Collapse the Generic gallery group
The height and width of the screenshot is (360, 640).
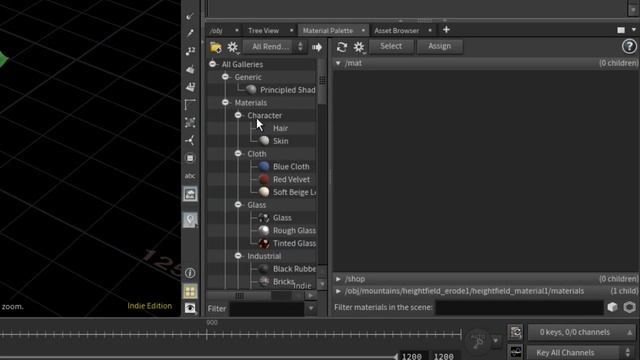tap(225, 77)
